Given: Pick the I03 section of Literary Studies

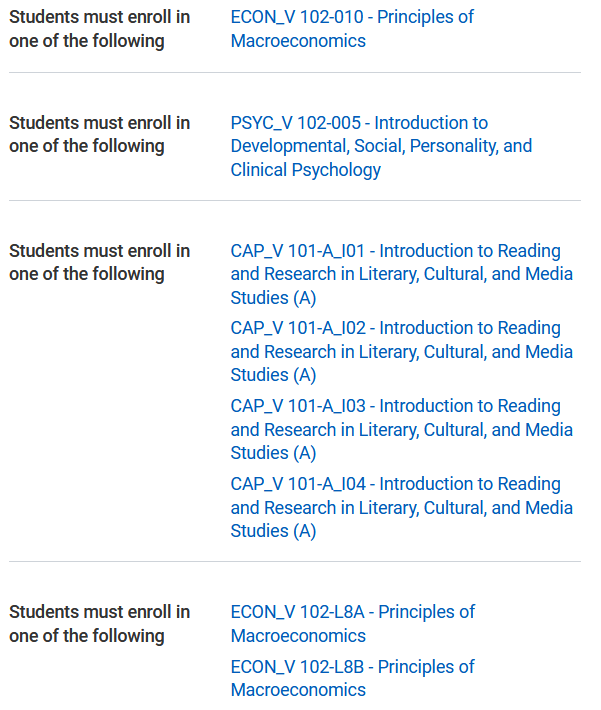Looking at the screenshot, I should 401,429.
